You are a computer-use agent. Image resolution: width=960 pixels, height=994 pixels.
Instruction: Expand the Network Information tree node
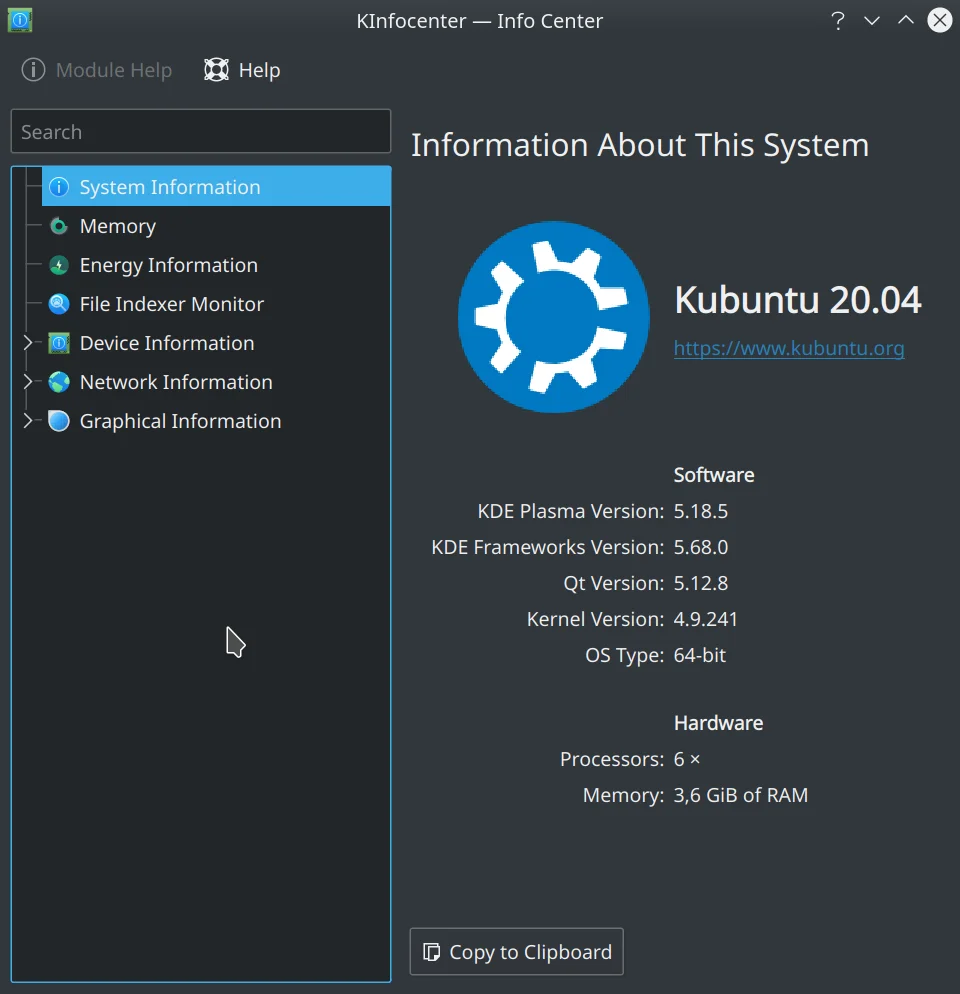tap(27, 382)
